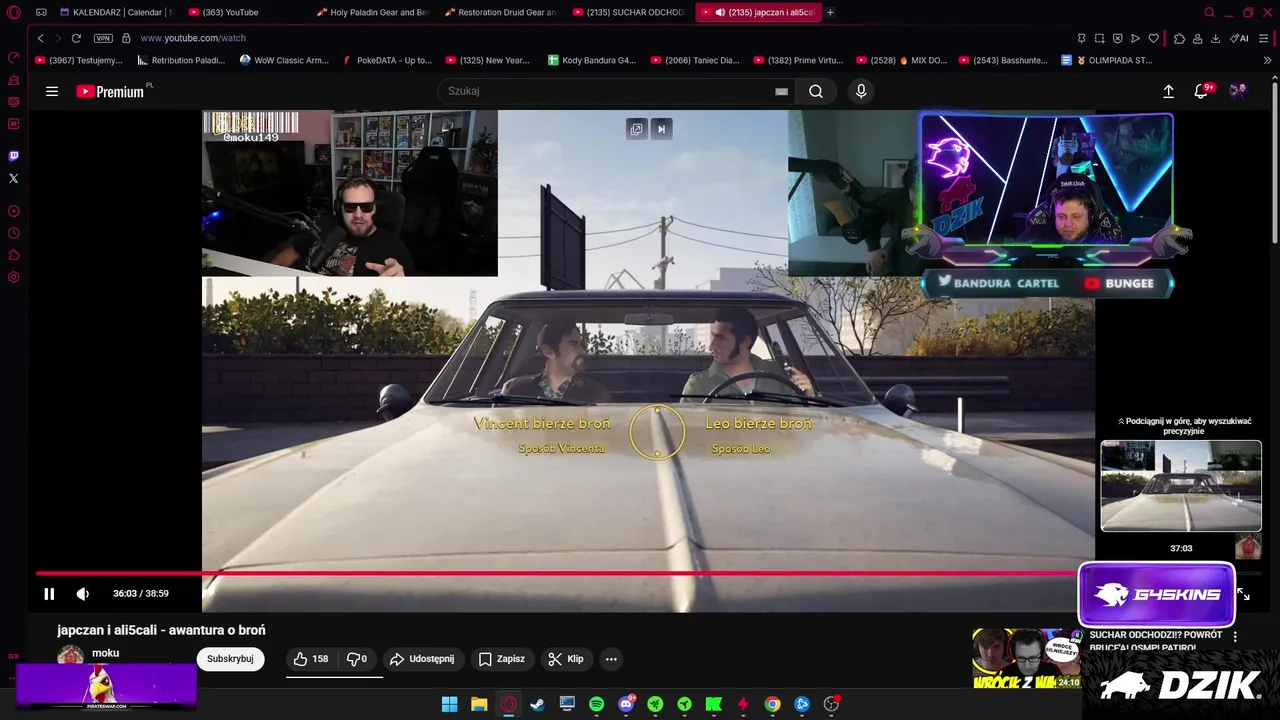Open Retribution Paladi... bookmark

tap(182, 60)
